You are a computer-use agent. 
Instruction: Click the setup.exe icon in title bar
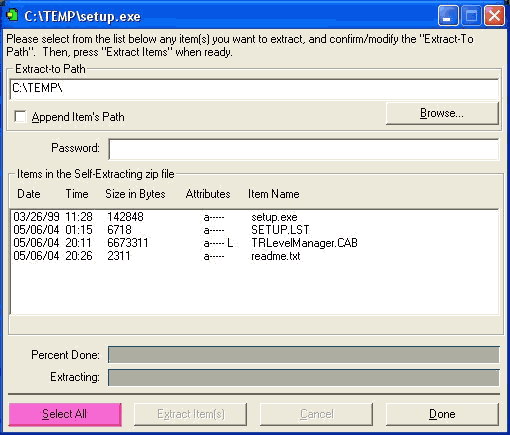click(x=12, y=15)
